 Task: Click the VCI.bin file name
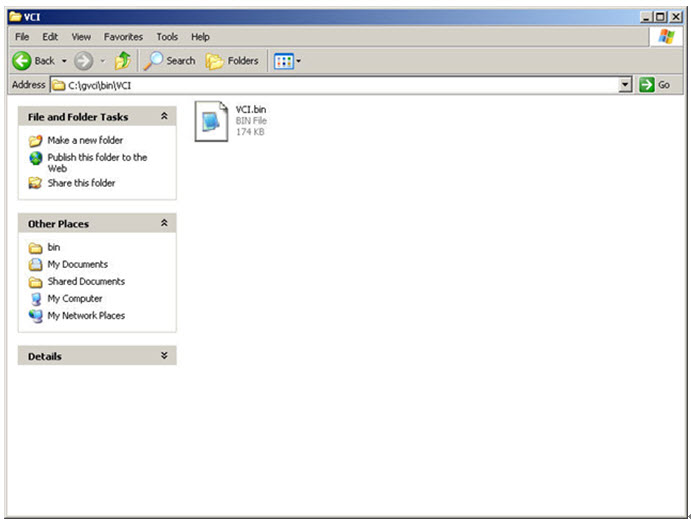pyautogui.click(x=251, y=109)
